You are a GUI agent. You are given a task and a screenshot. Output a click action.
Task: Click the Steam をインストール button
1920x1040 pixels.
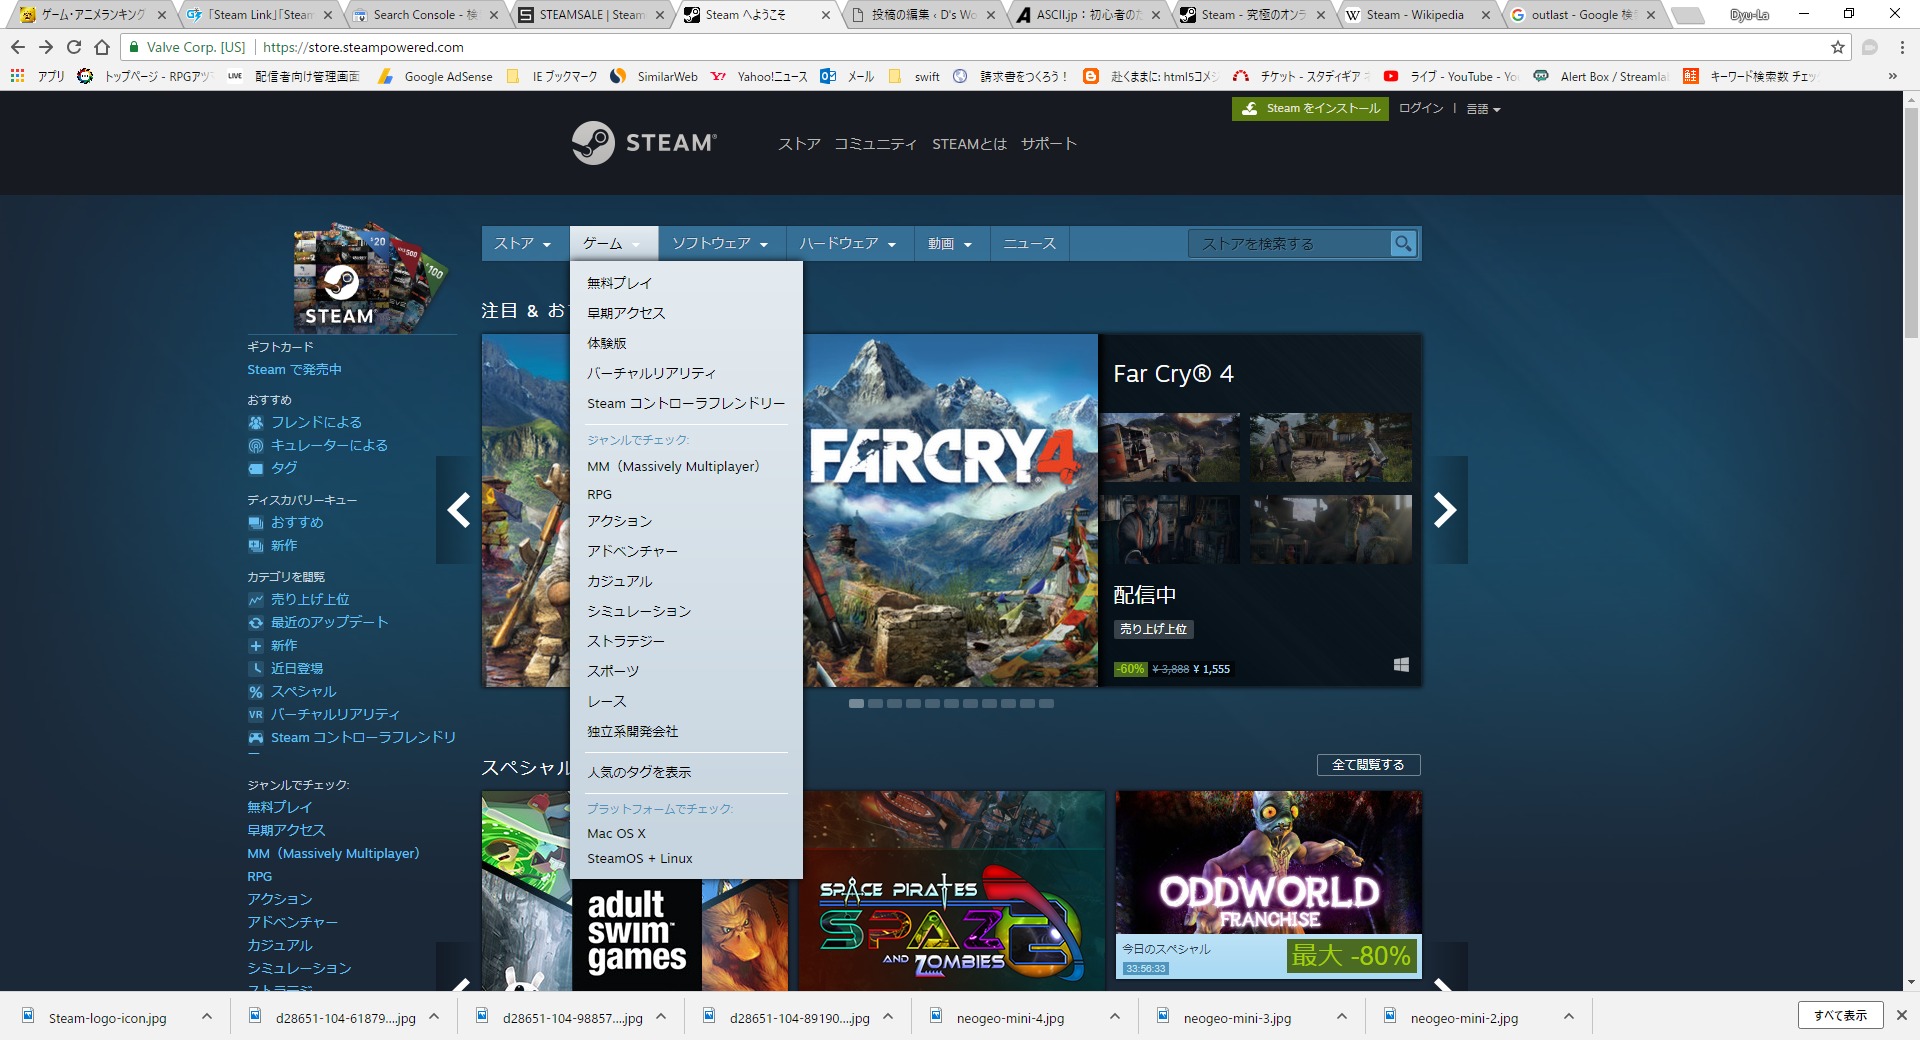click(1310, 109)
